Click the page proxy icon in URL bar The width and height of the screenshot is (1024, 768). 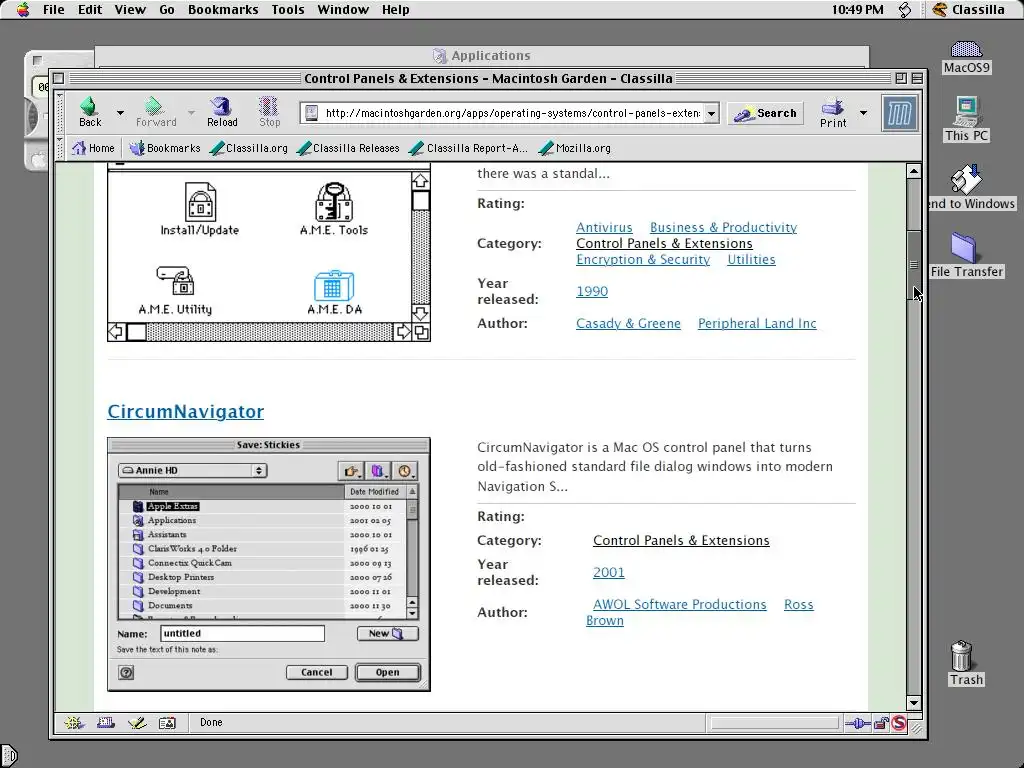point(312,113)
